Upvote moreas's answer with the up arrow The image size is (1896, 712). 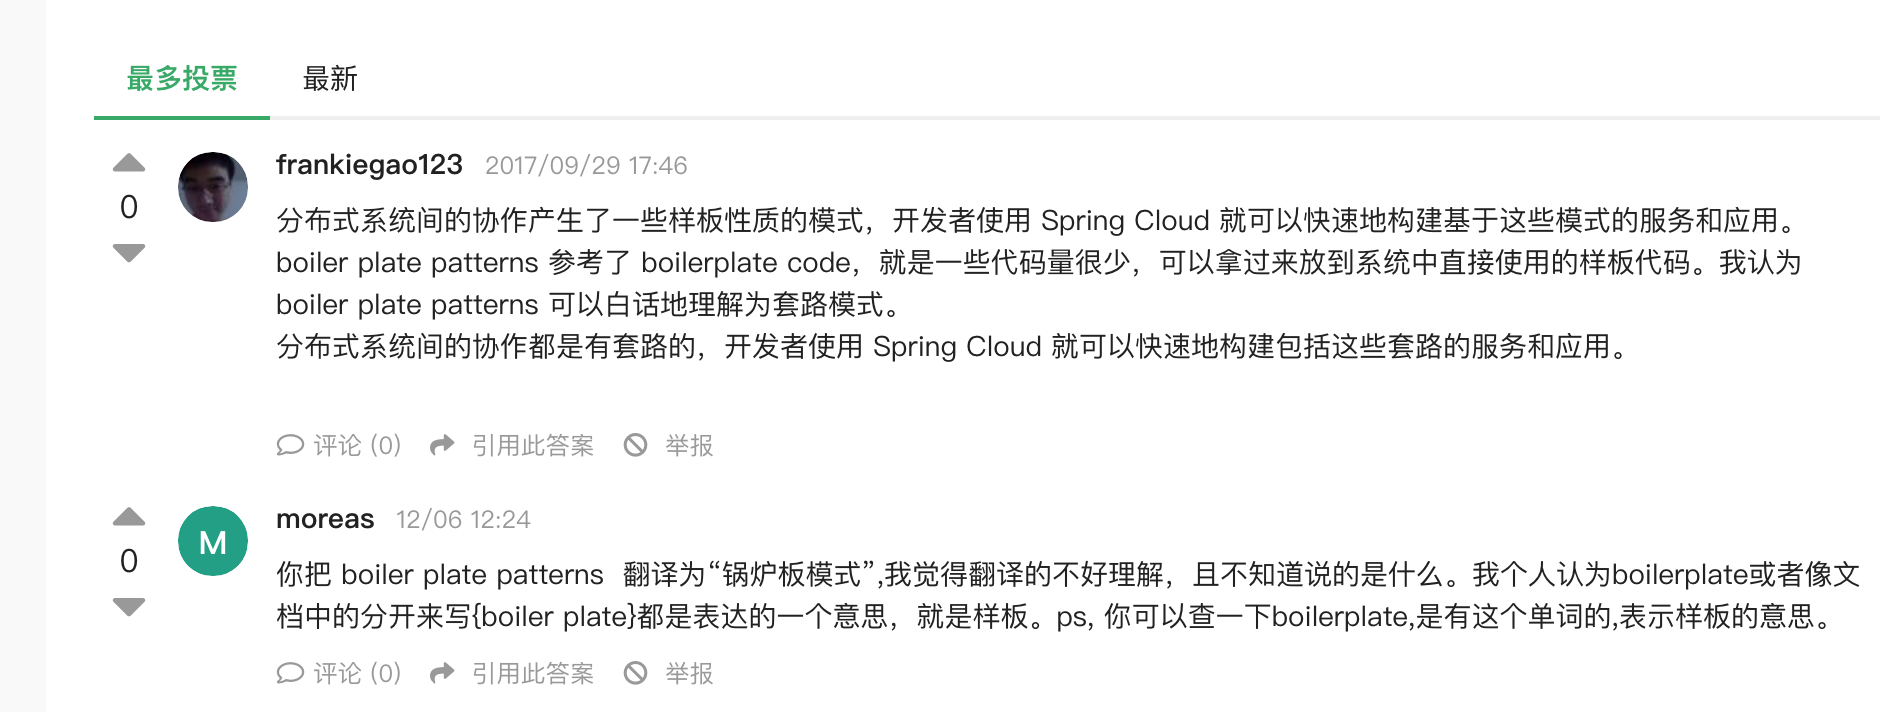click(128, 518)
